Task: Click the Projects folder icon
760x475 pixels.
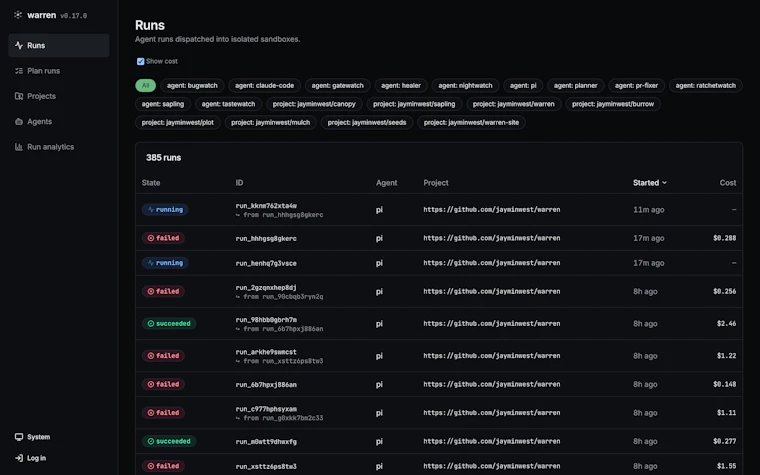Action: click(x=19, y=96)
